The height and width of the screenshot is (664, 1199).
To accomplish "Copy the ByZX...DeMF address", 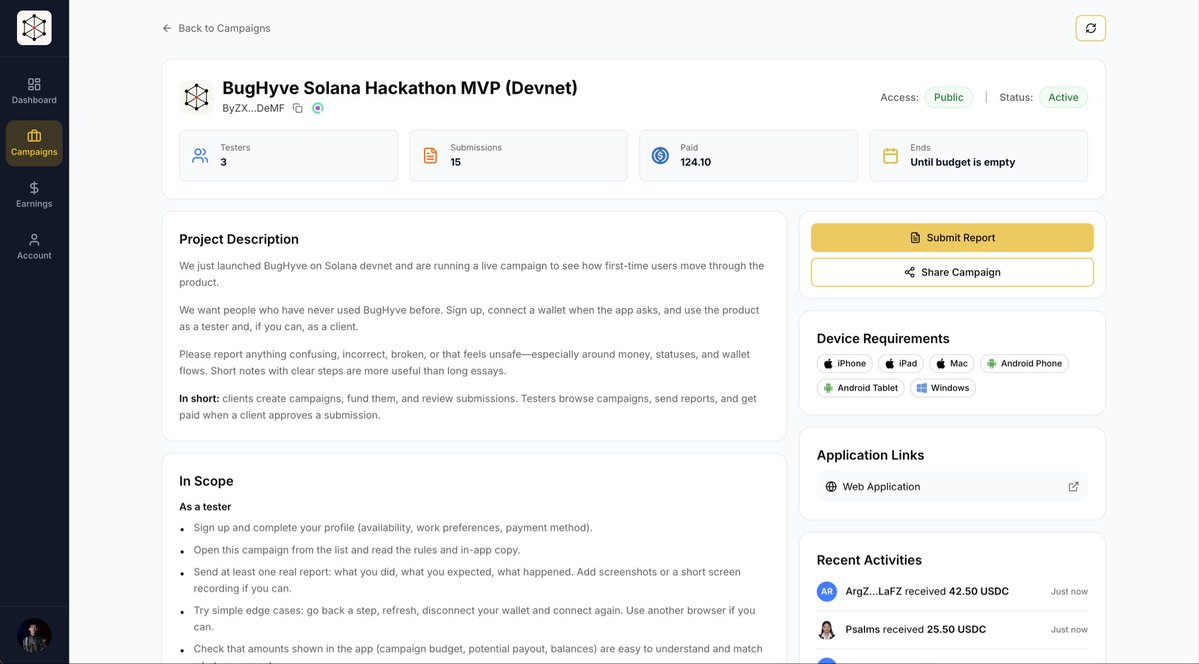I will (297, 109).
